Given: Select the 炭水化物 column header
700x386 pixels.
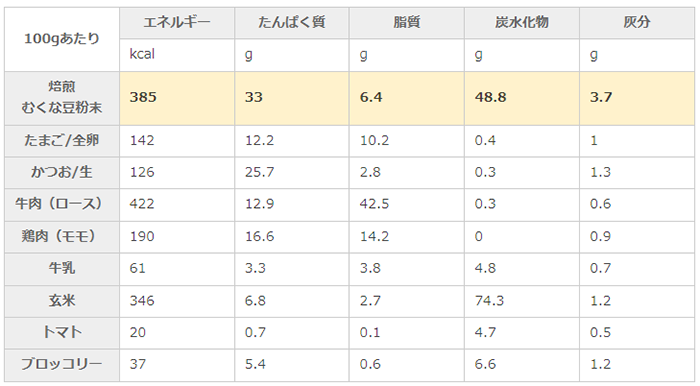Looking at the screenshot, I should (x=522, y=22).
